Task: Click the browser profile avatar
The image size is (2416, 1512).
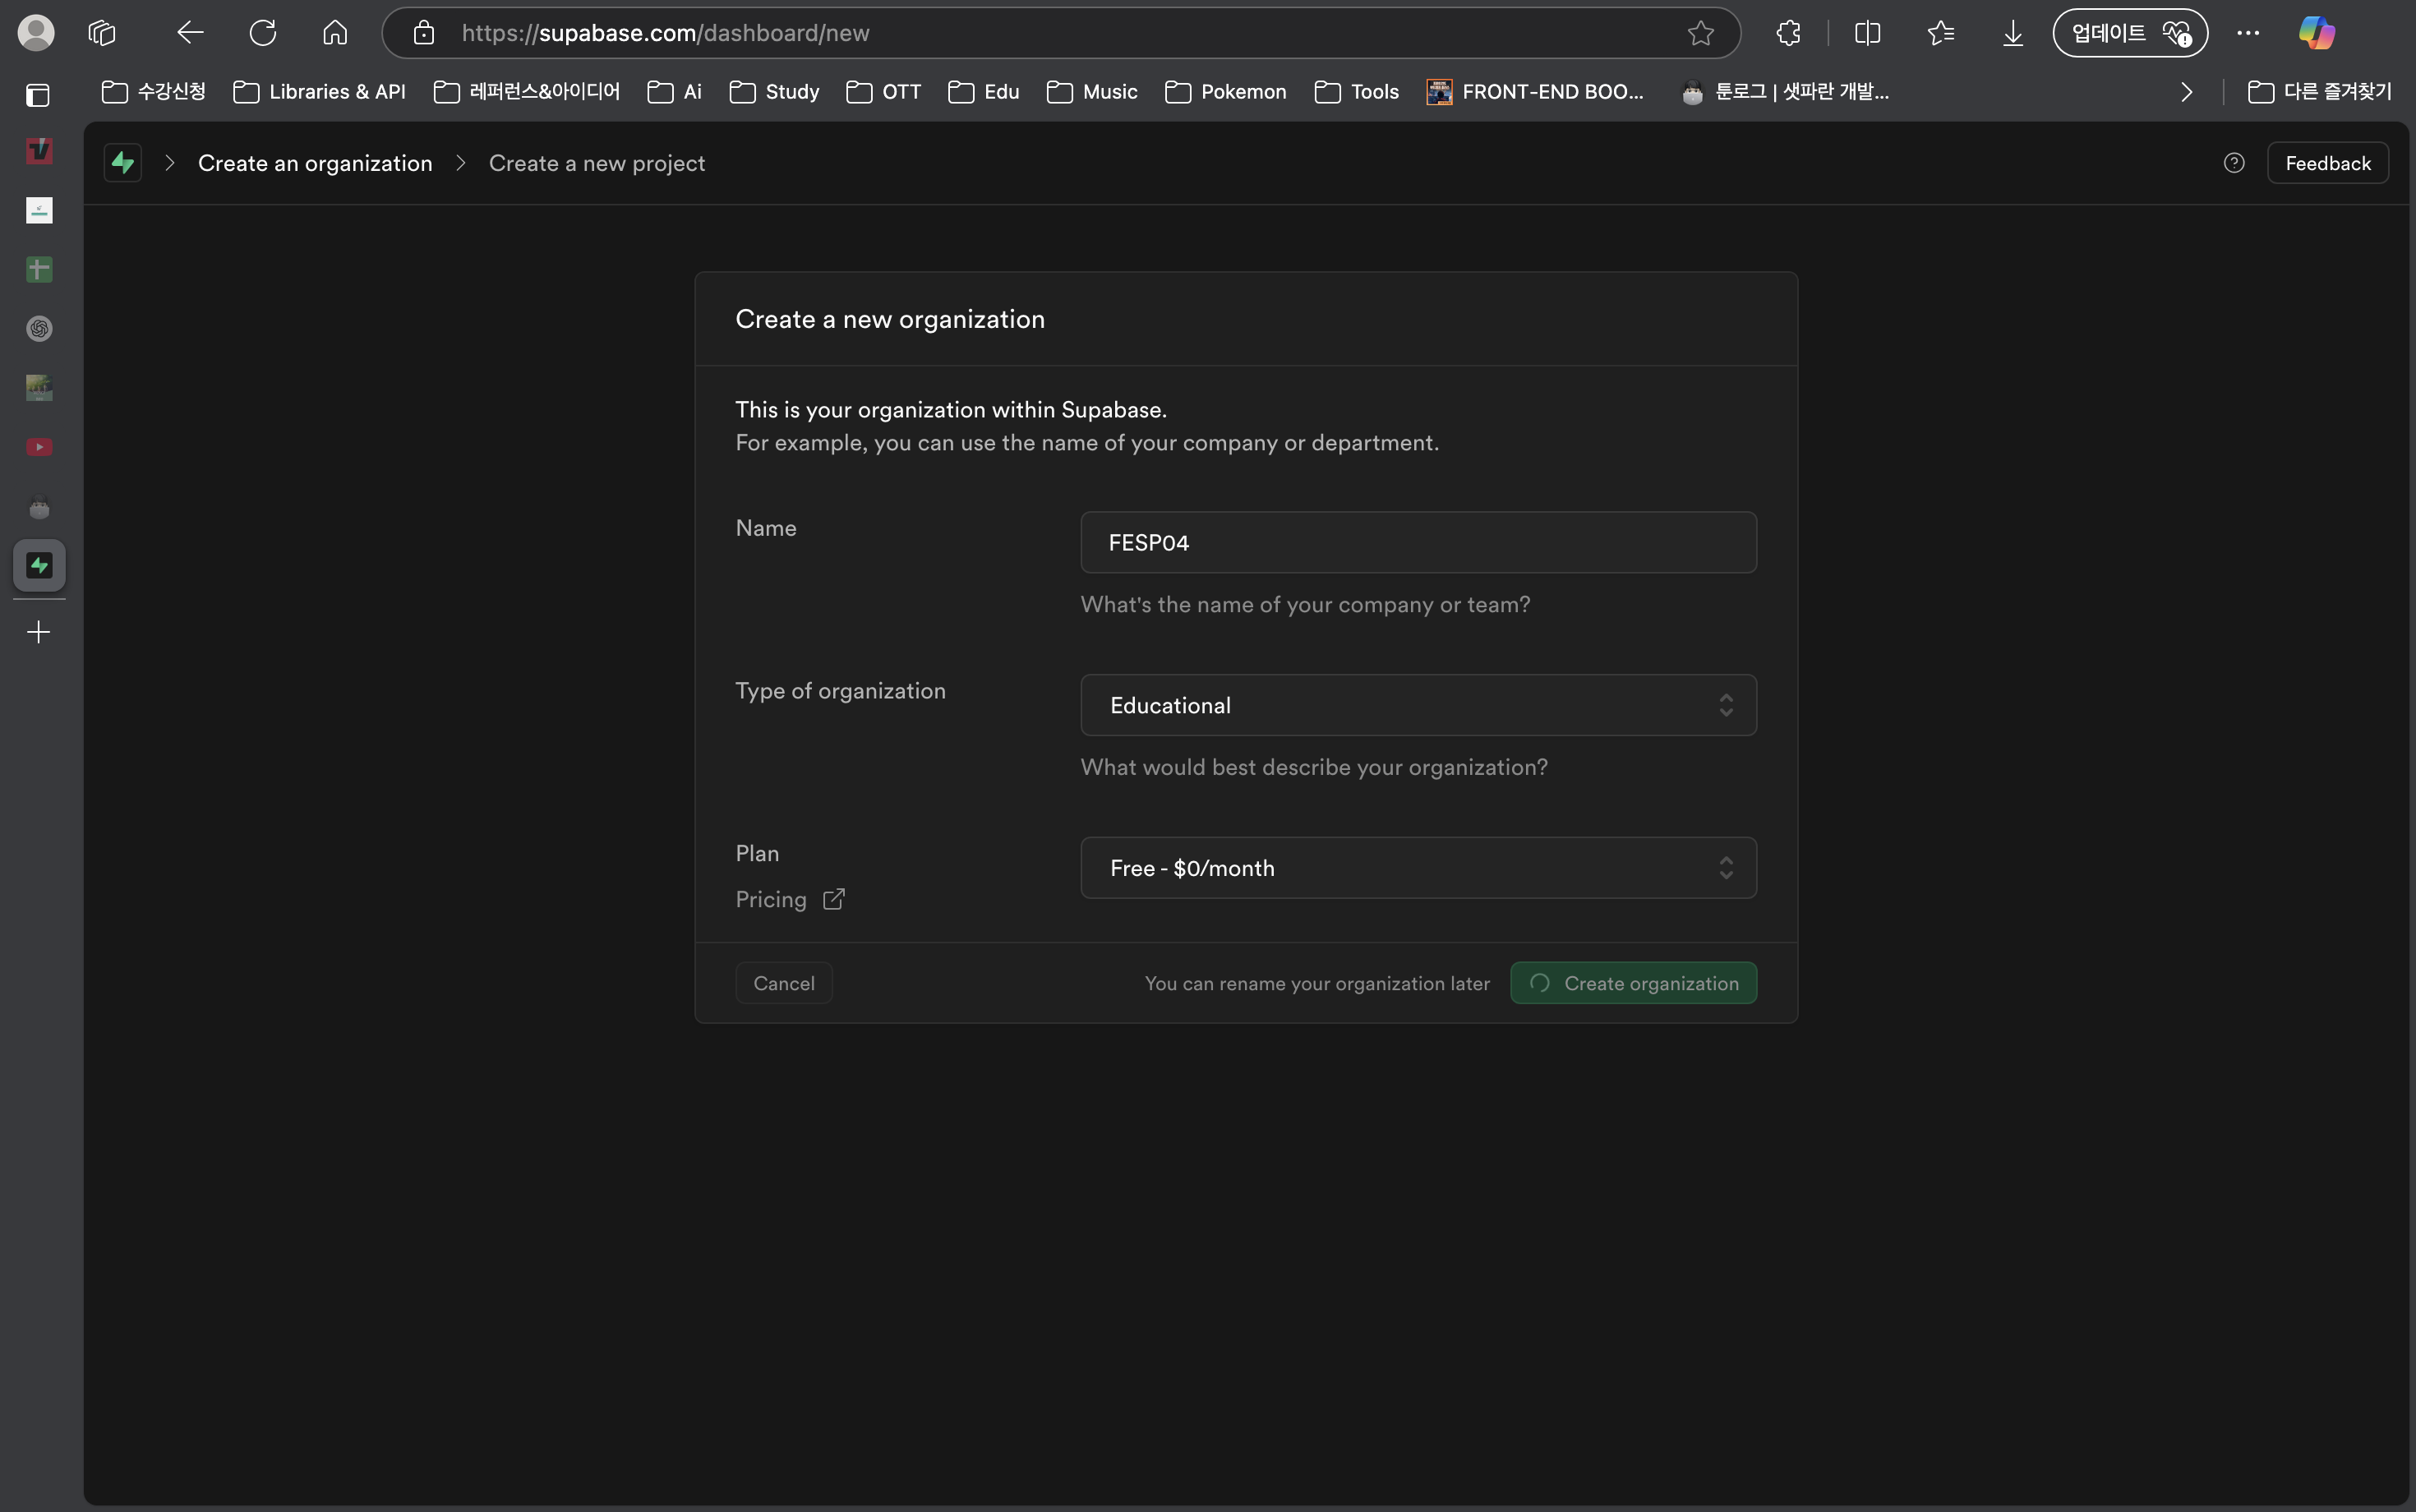Action: (36, 33)
